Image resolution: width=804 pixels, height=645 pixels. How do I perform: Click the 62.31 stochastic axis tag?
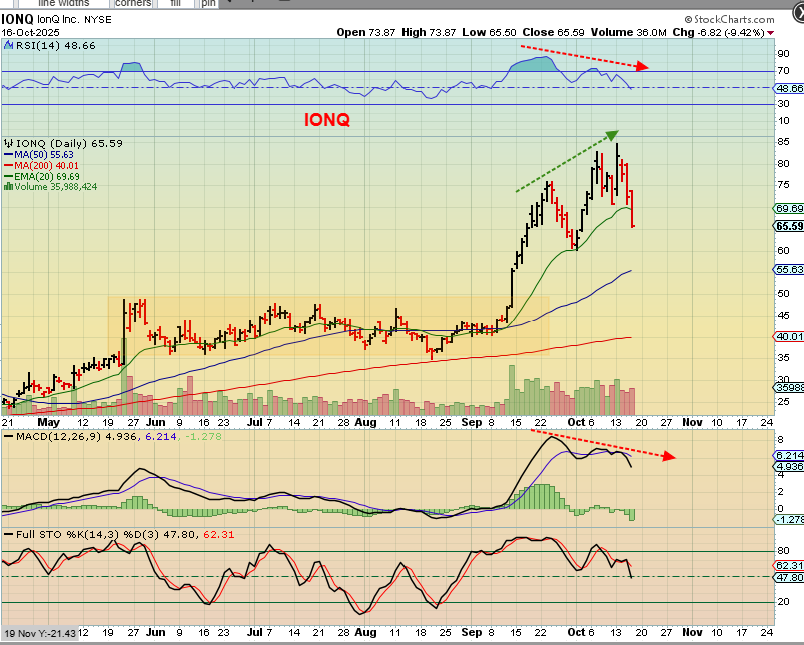789,565
